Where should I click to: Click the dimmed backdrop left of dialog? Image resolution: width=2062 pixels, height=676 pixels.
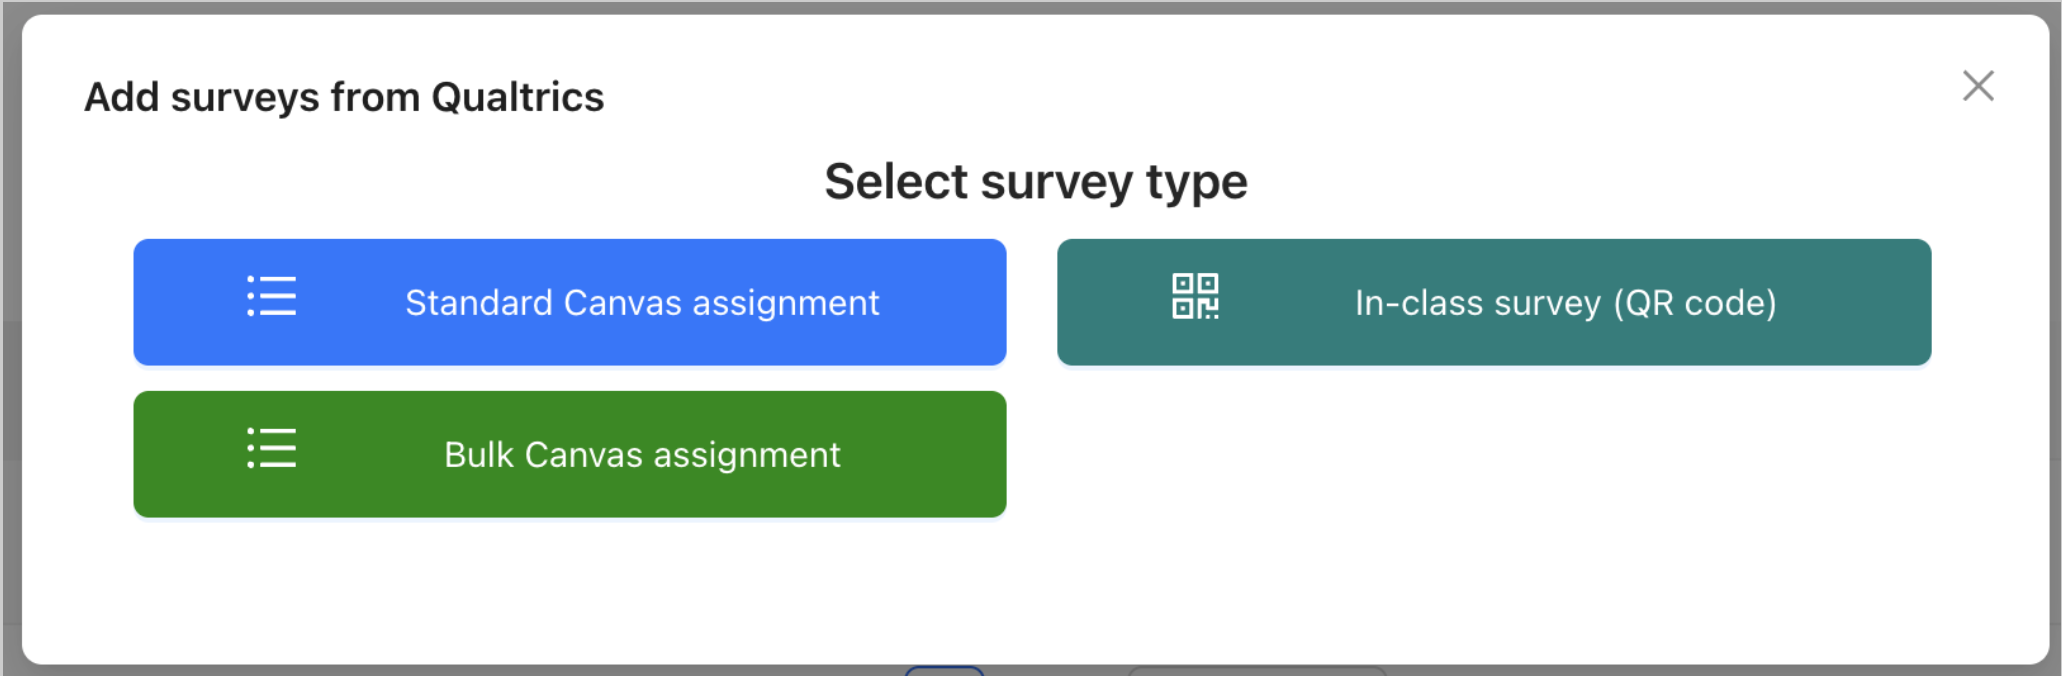coord(10,340)
